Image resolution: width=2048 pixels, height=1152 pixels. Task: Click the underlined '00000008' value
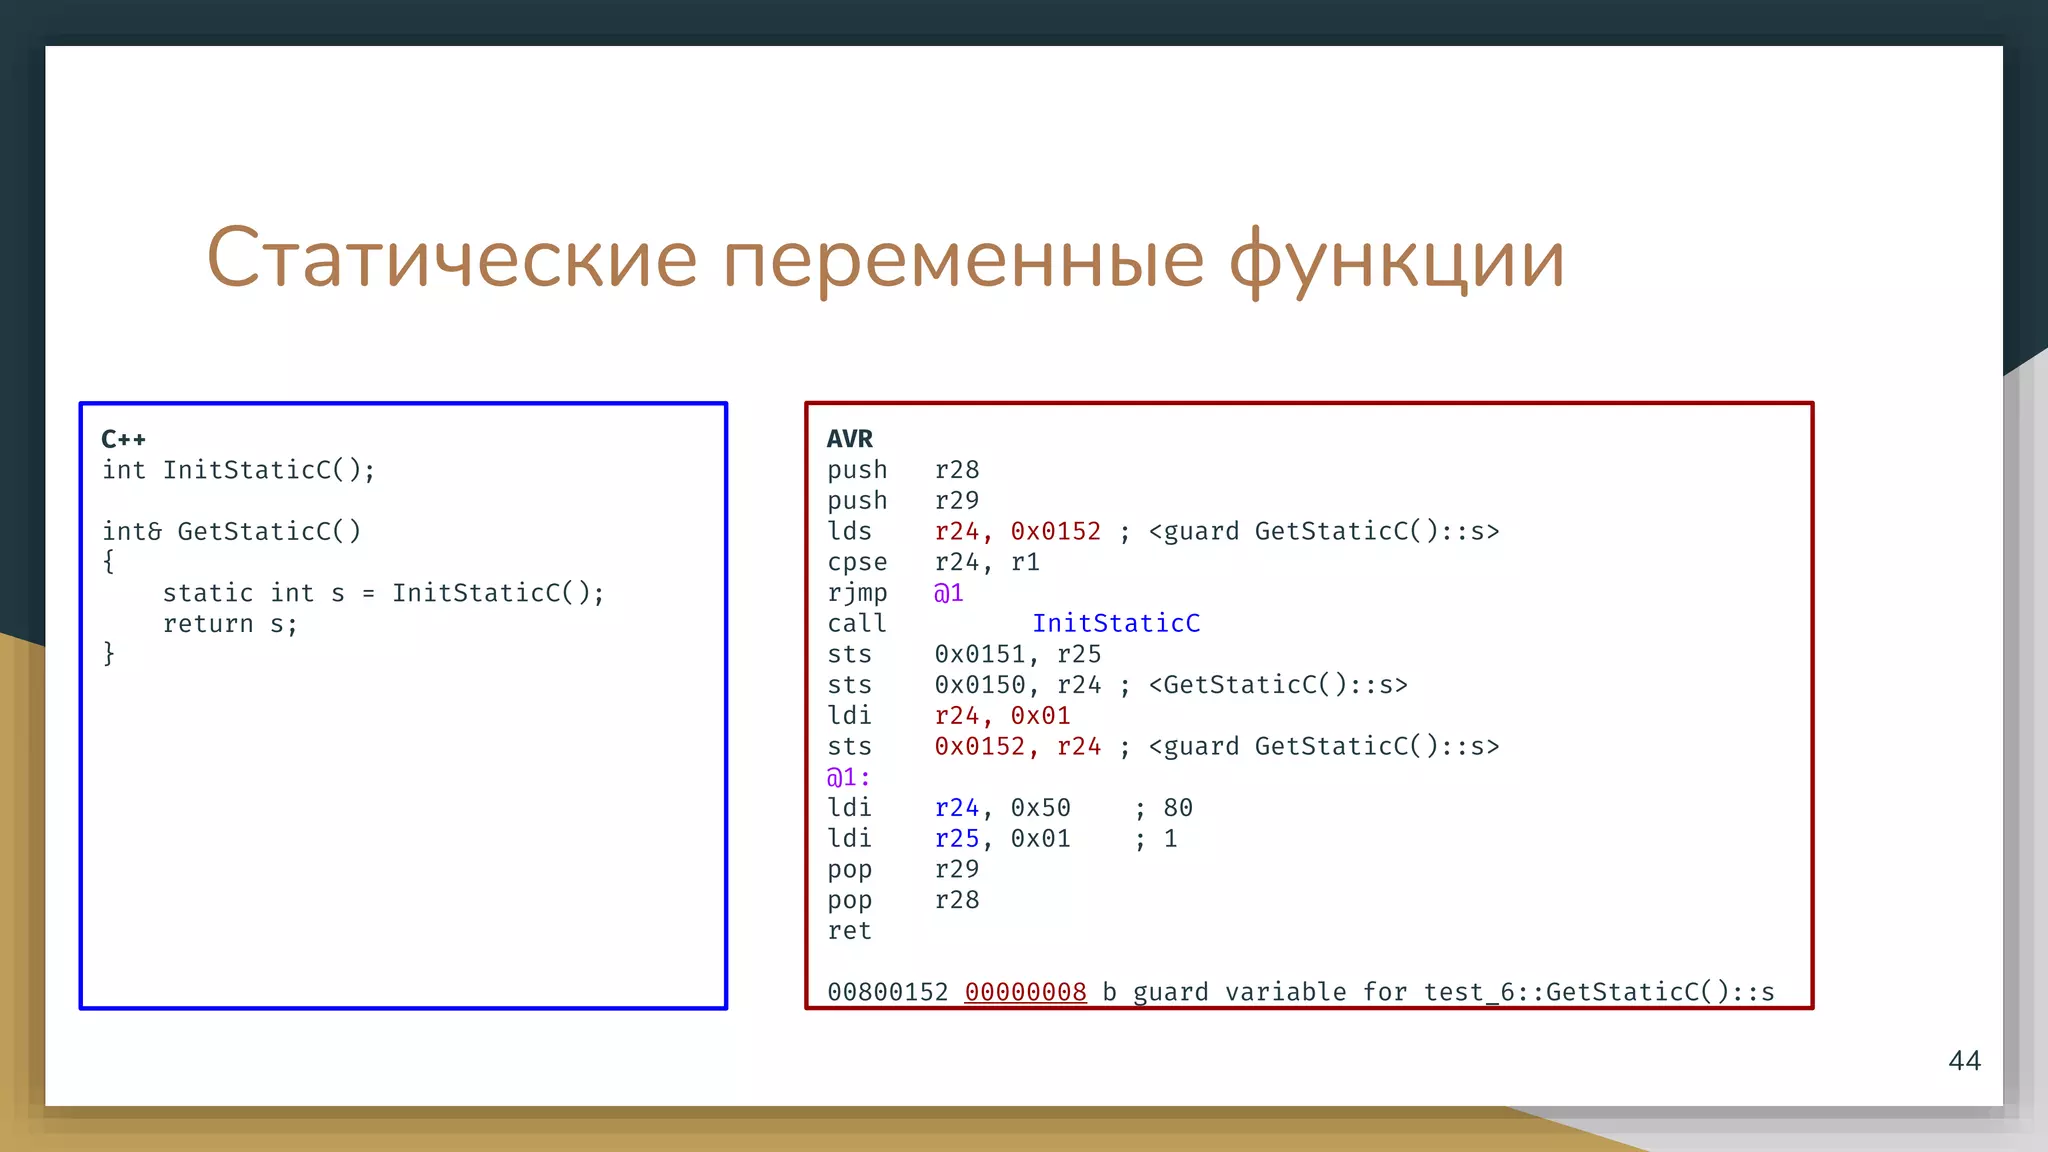tap(1025, 992)
